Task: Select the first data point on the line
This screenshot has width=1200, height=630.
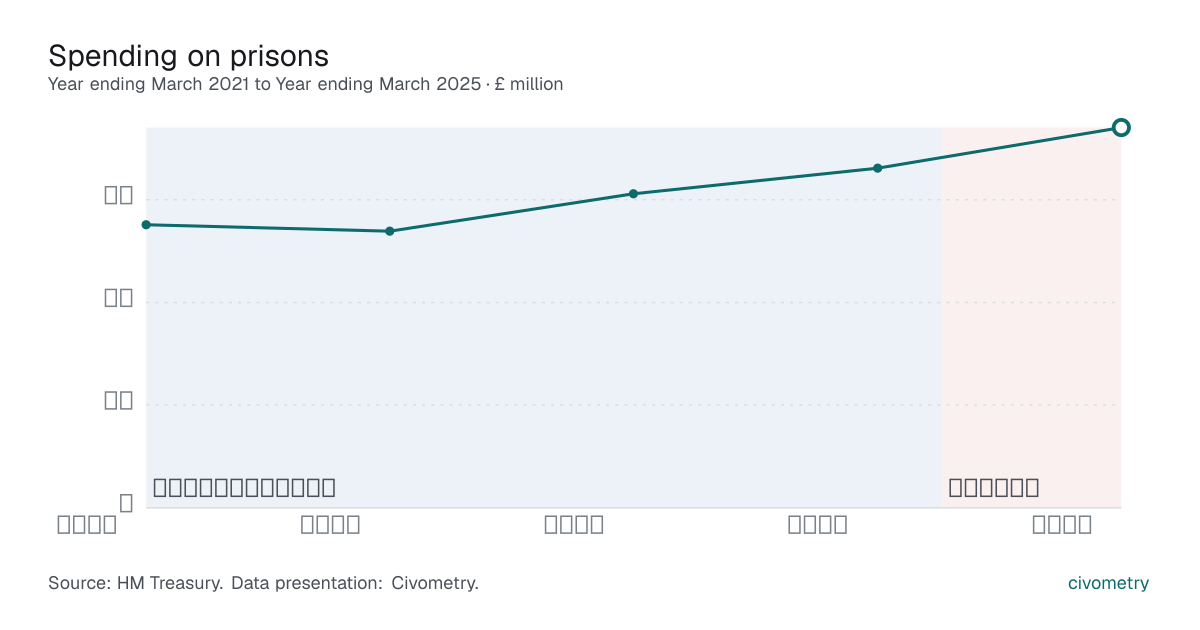Action: pos(146,225)
